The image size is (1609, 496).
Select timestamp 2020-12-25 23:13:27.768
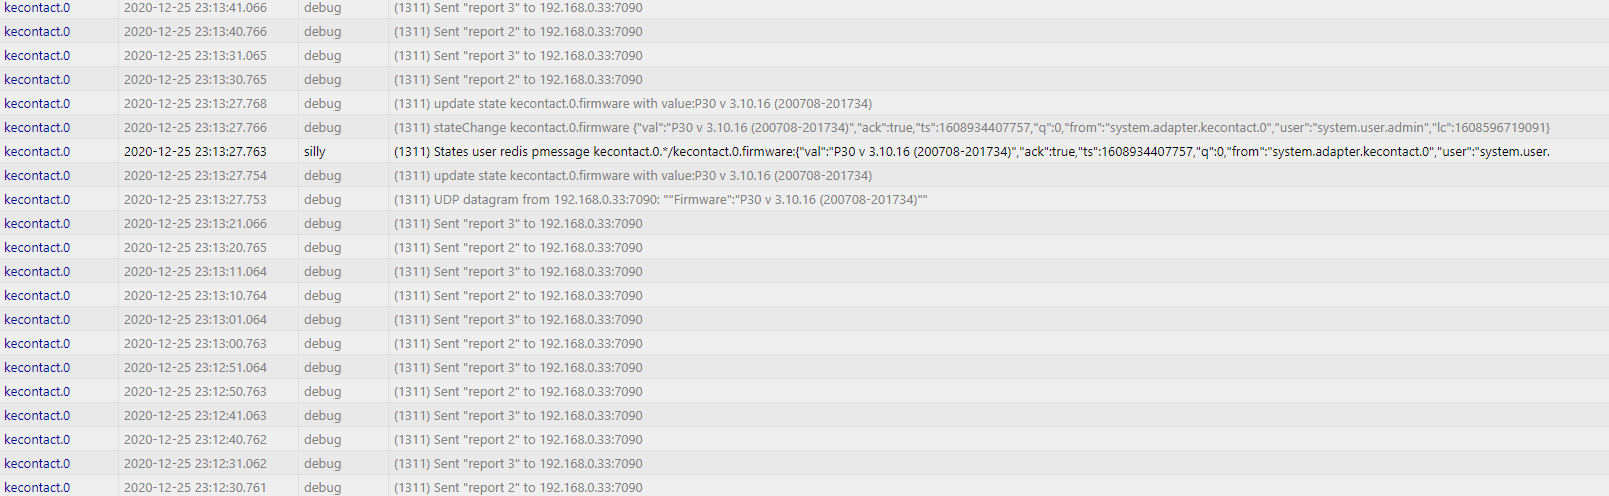pos(195,104)
